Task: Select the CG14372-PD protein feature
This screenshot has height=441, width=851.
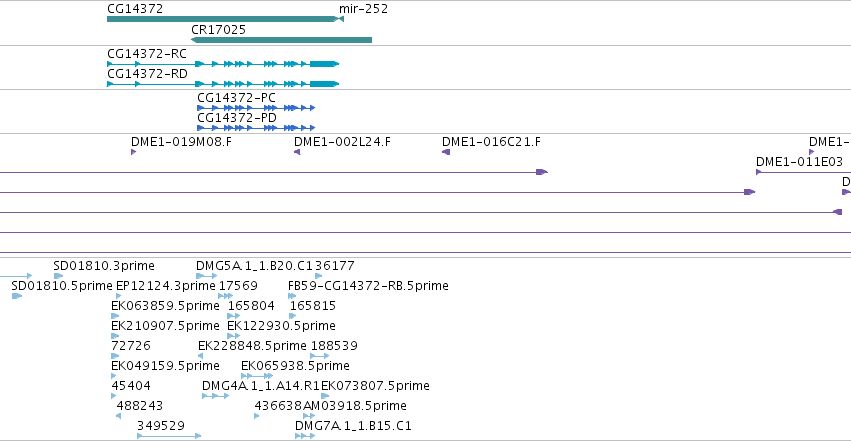Action: click(x=256, y=128)
